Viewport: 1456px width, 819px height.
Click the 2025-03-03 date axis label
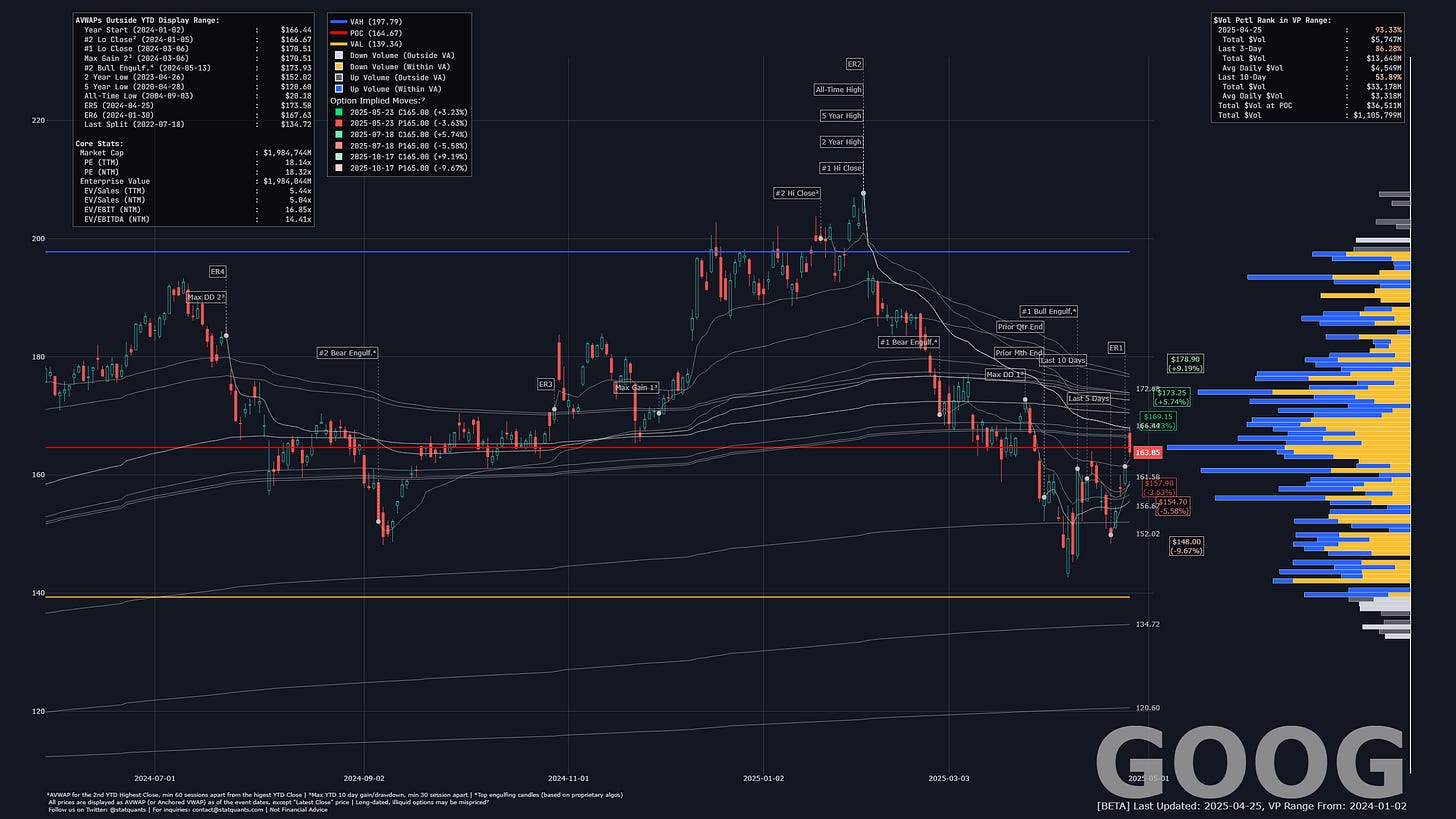pos(949,777)
